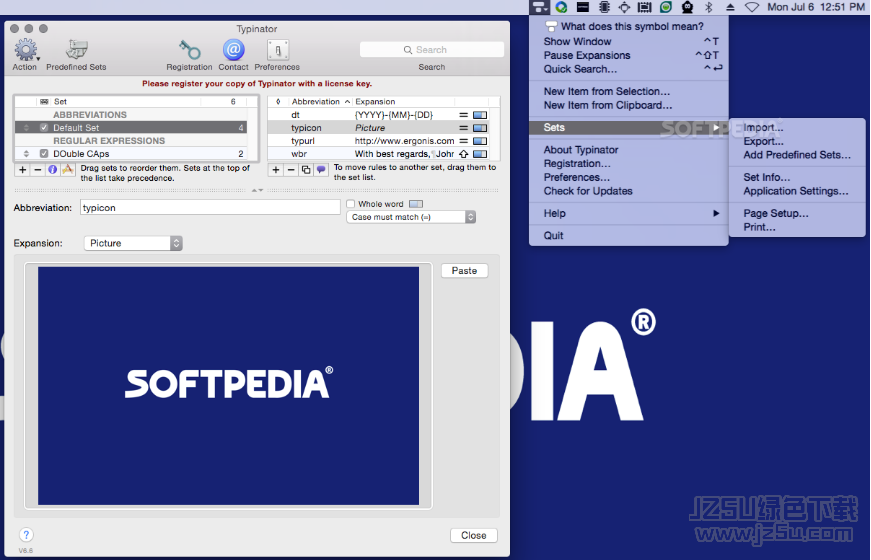Screen dimensions: 871x560
Task: Click the blue indicator in typurl row
Action: click(x=480, y=141)
